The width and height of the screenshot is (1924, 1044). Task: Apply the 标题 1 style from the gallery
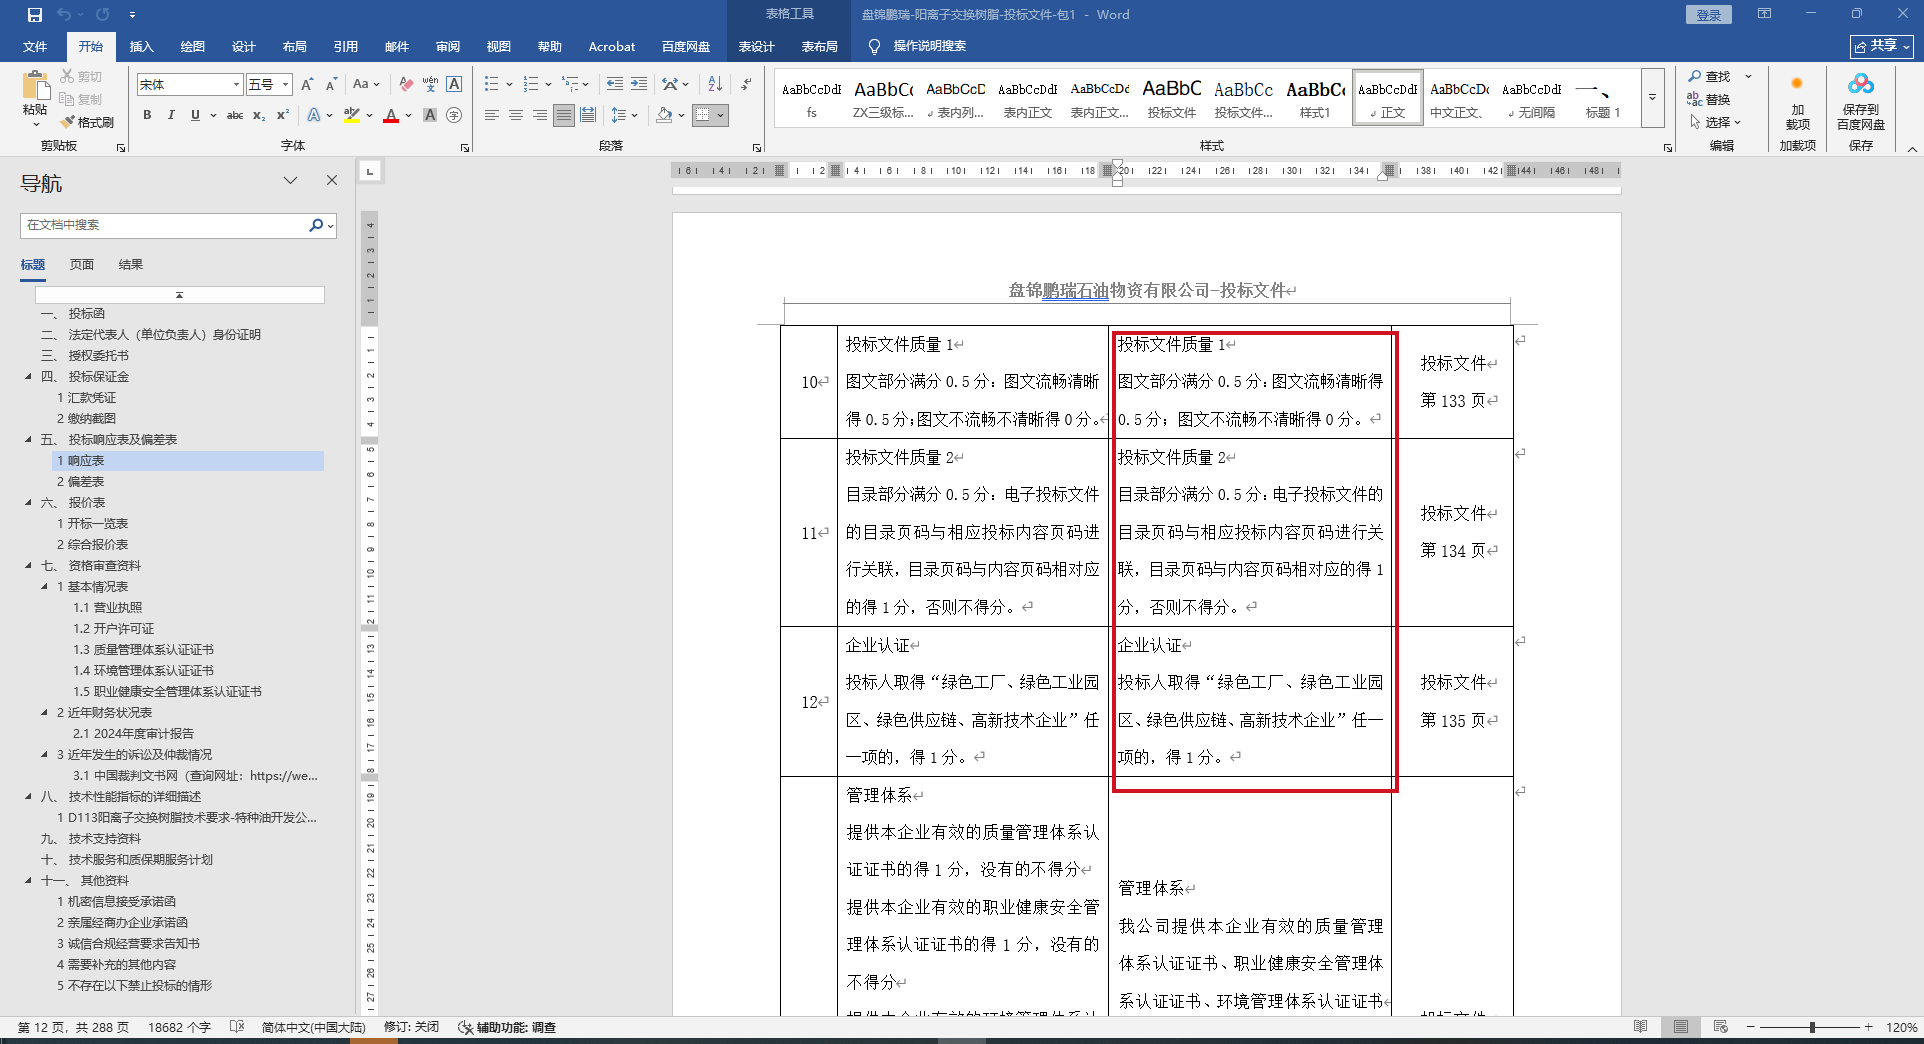[1602, 99]
